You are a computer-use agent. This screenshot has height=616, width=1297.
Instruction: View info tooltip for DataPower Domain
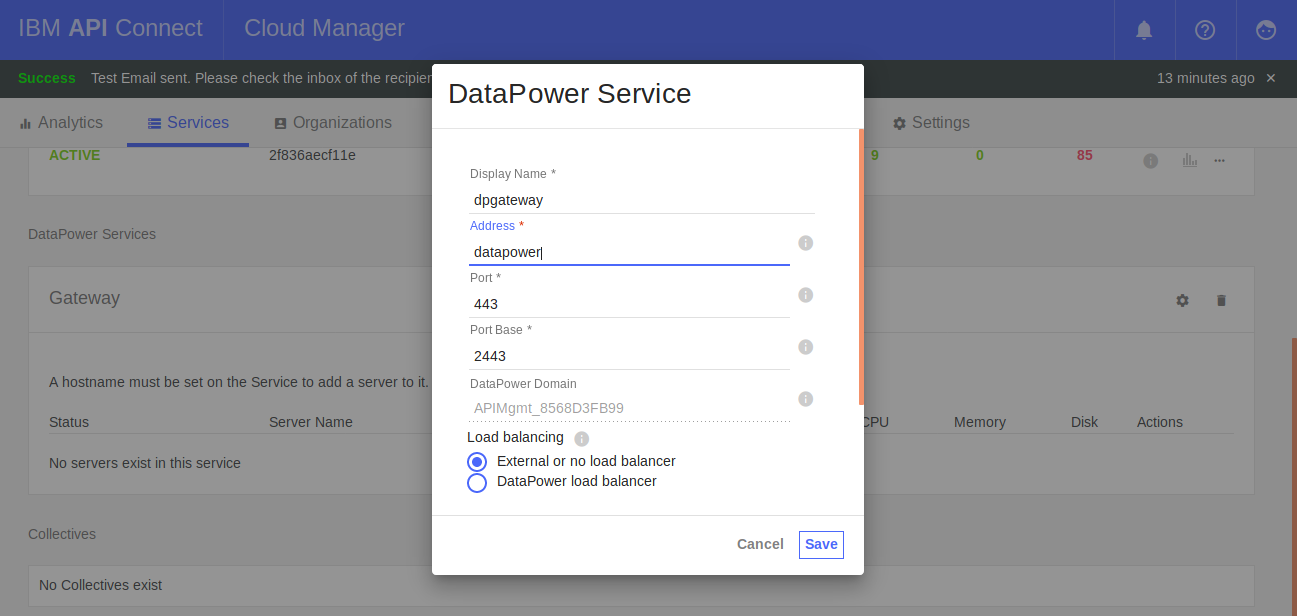pos(805,399)
